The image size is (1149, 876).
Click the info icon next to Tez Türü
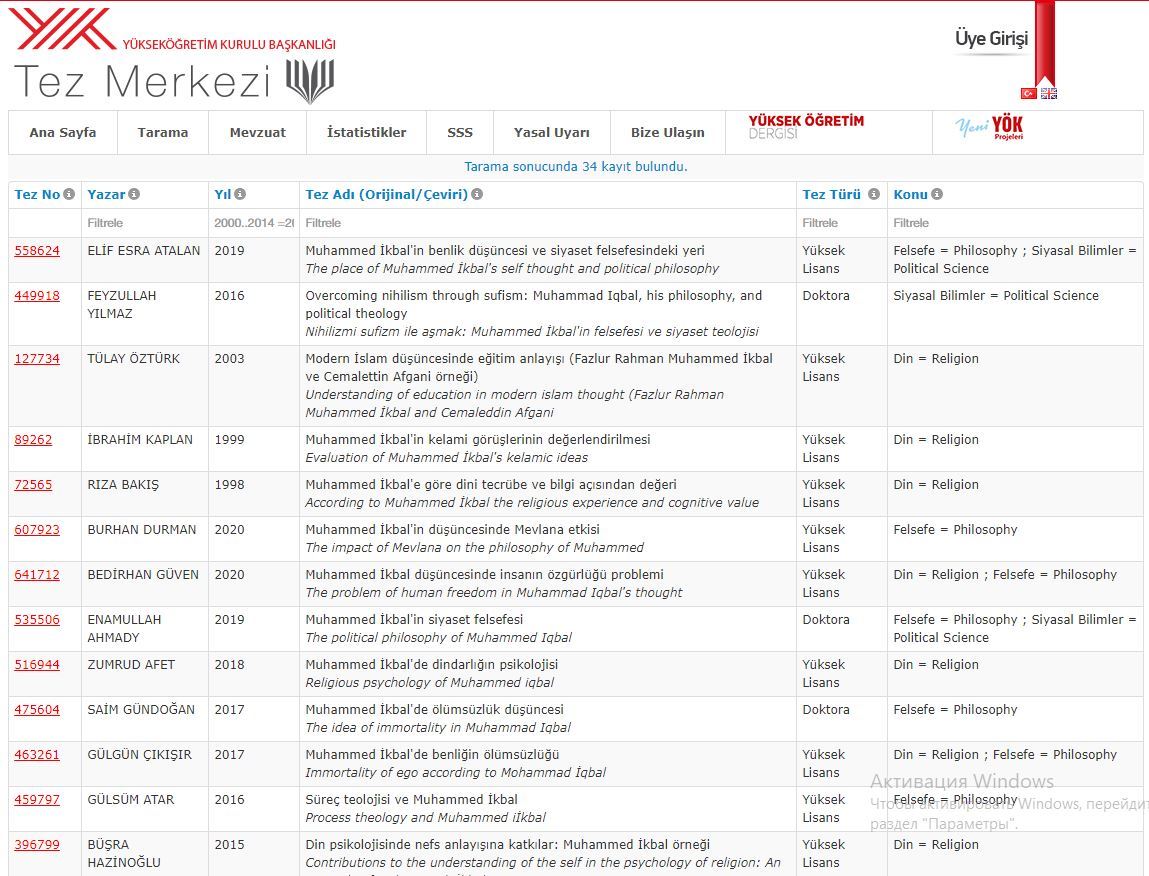873,194
